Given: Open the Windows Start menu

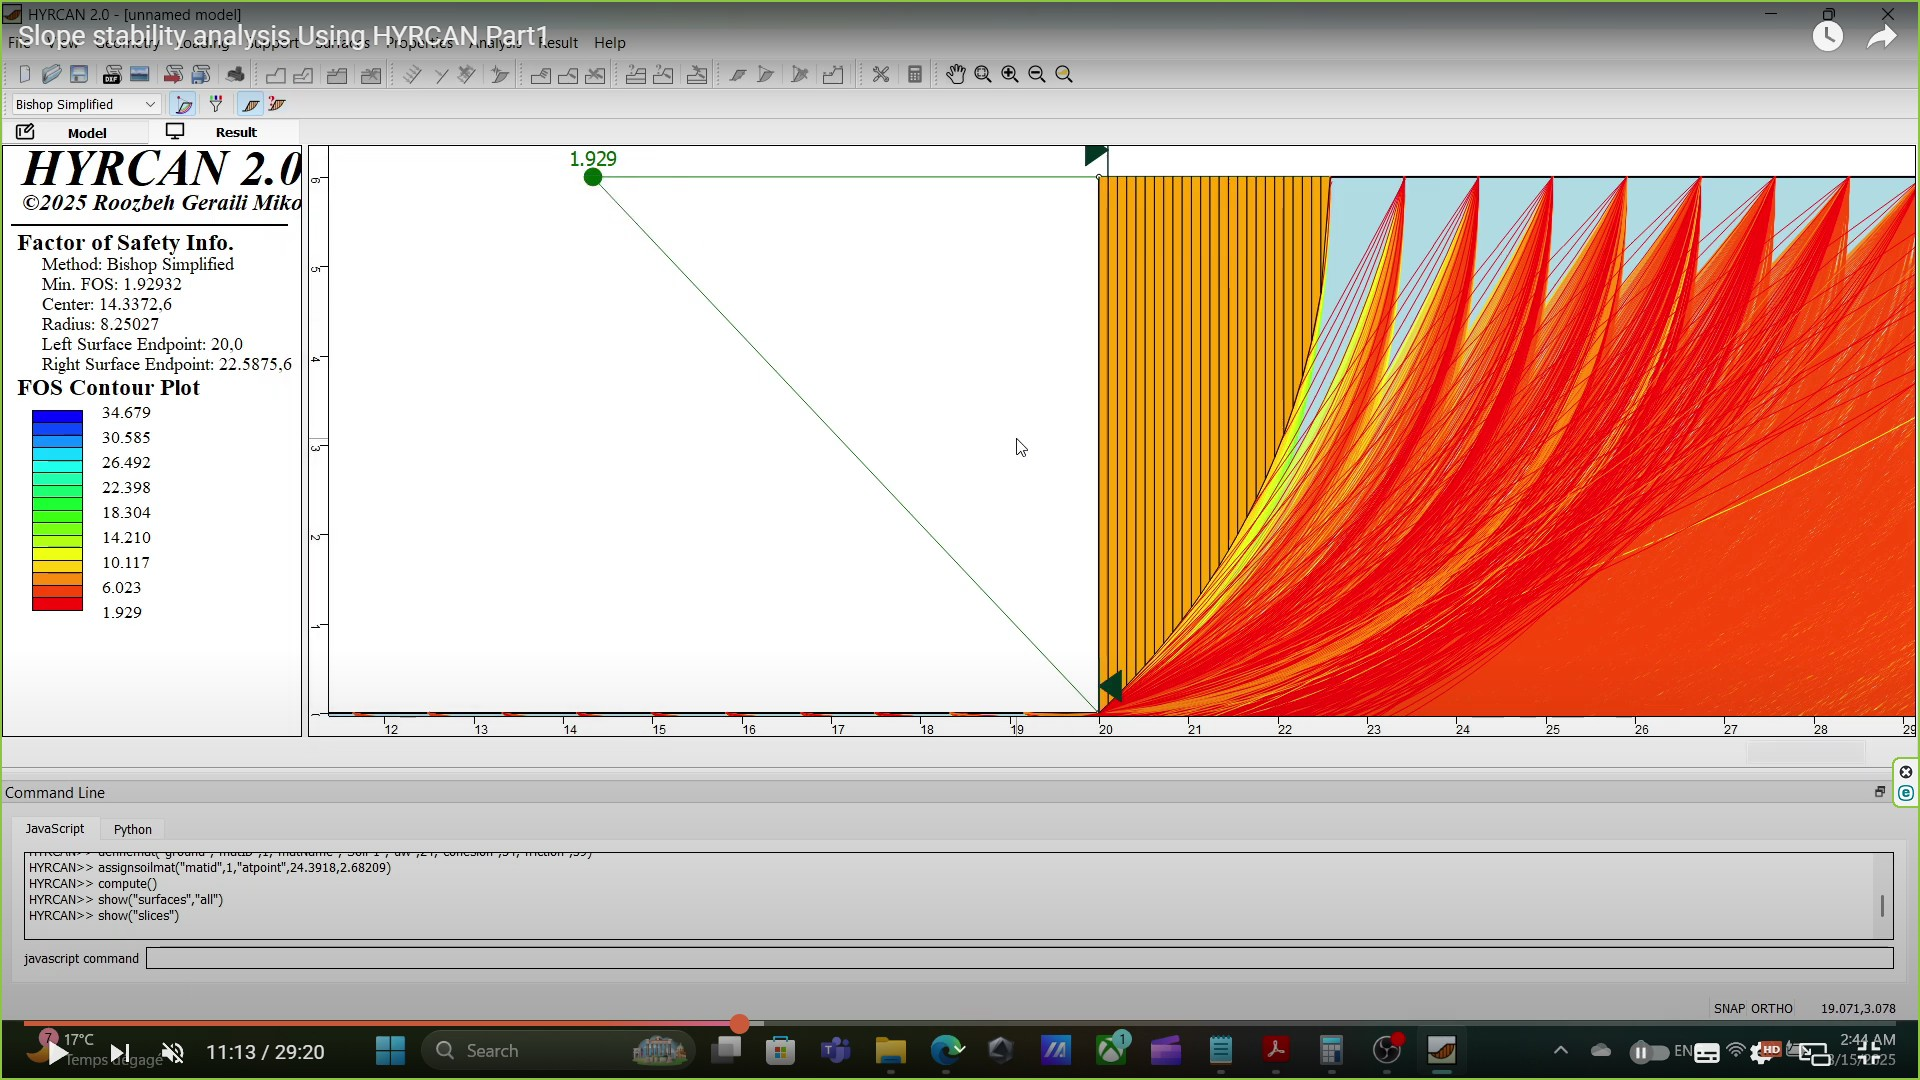Looking at the screenshot, I should pos(390,1051).
